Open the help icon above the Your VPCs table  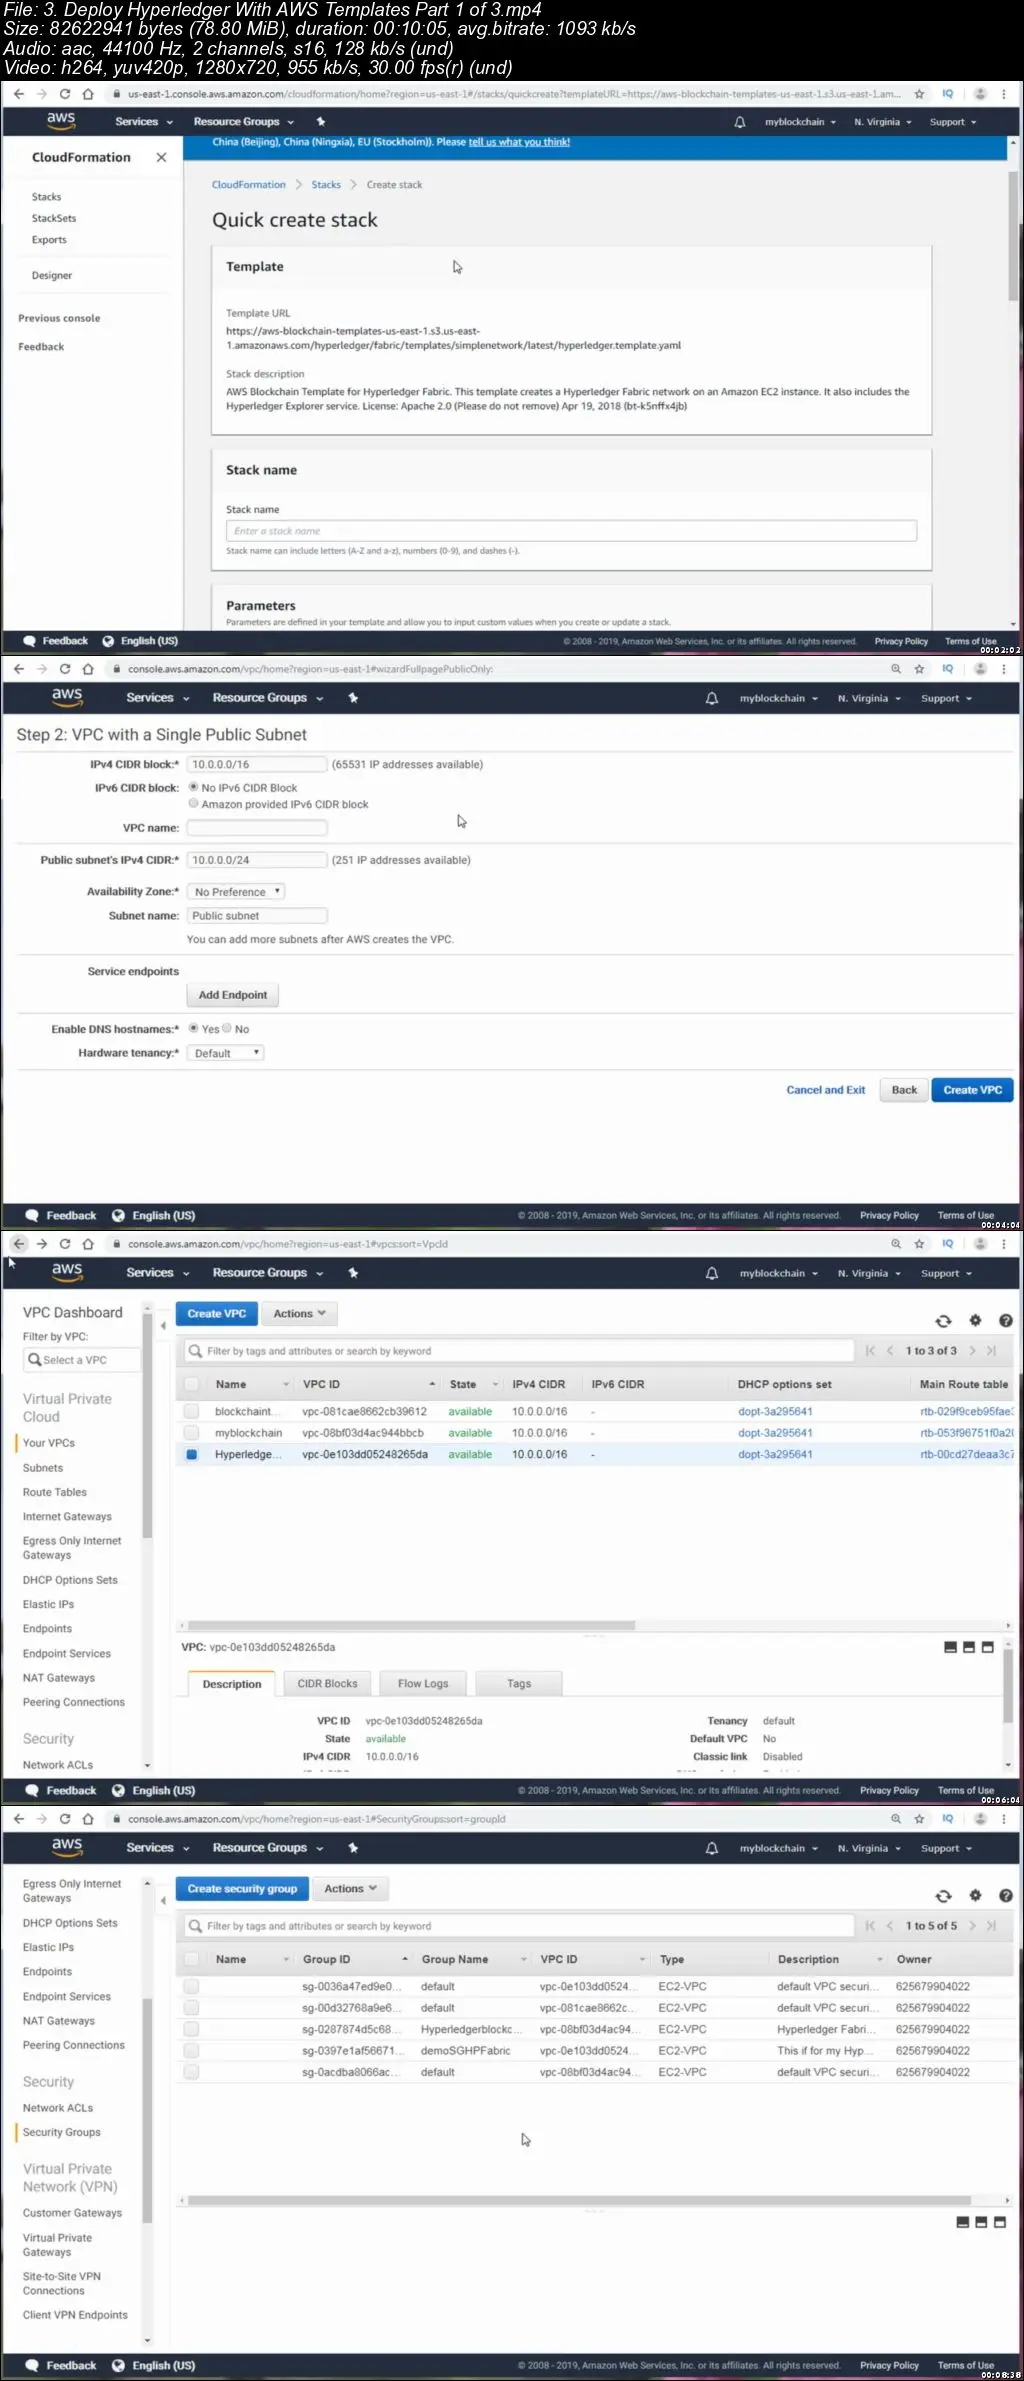[x=1006, y=1321]
